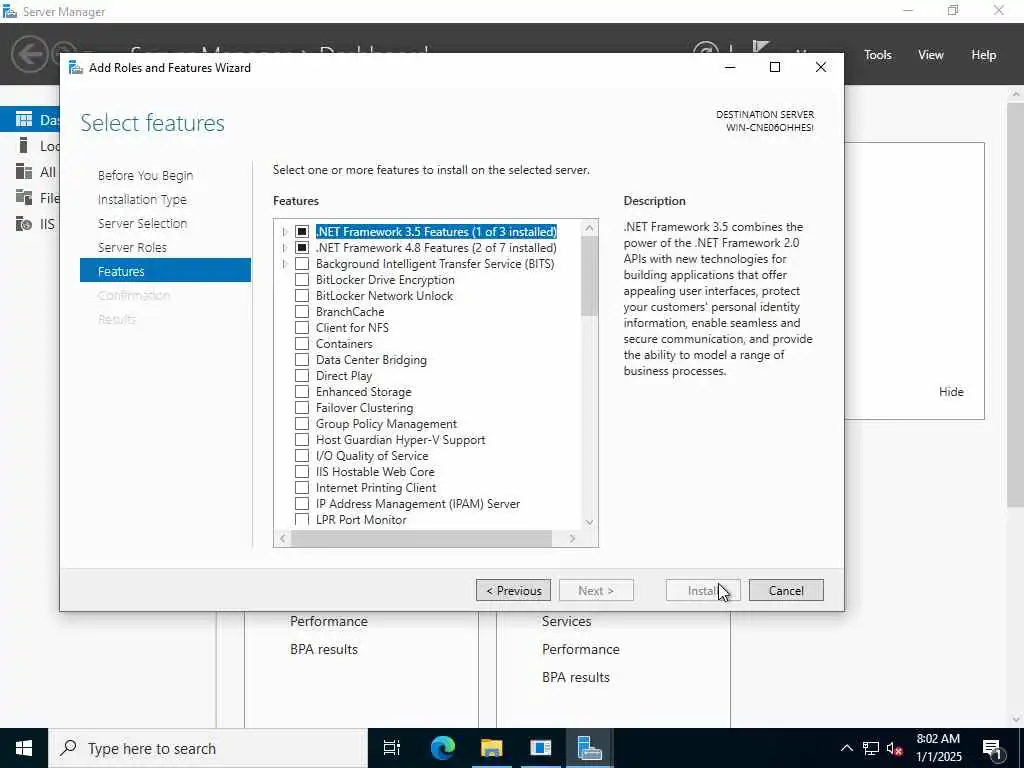Open Services link in the dashboard tile
Viewport: 1024px width, 768px height.
tap(566, 621)
